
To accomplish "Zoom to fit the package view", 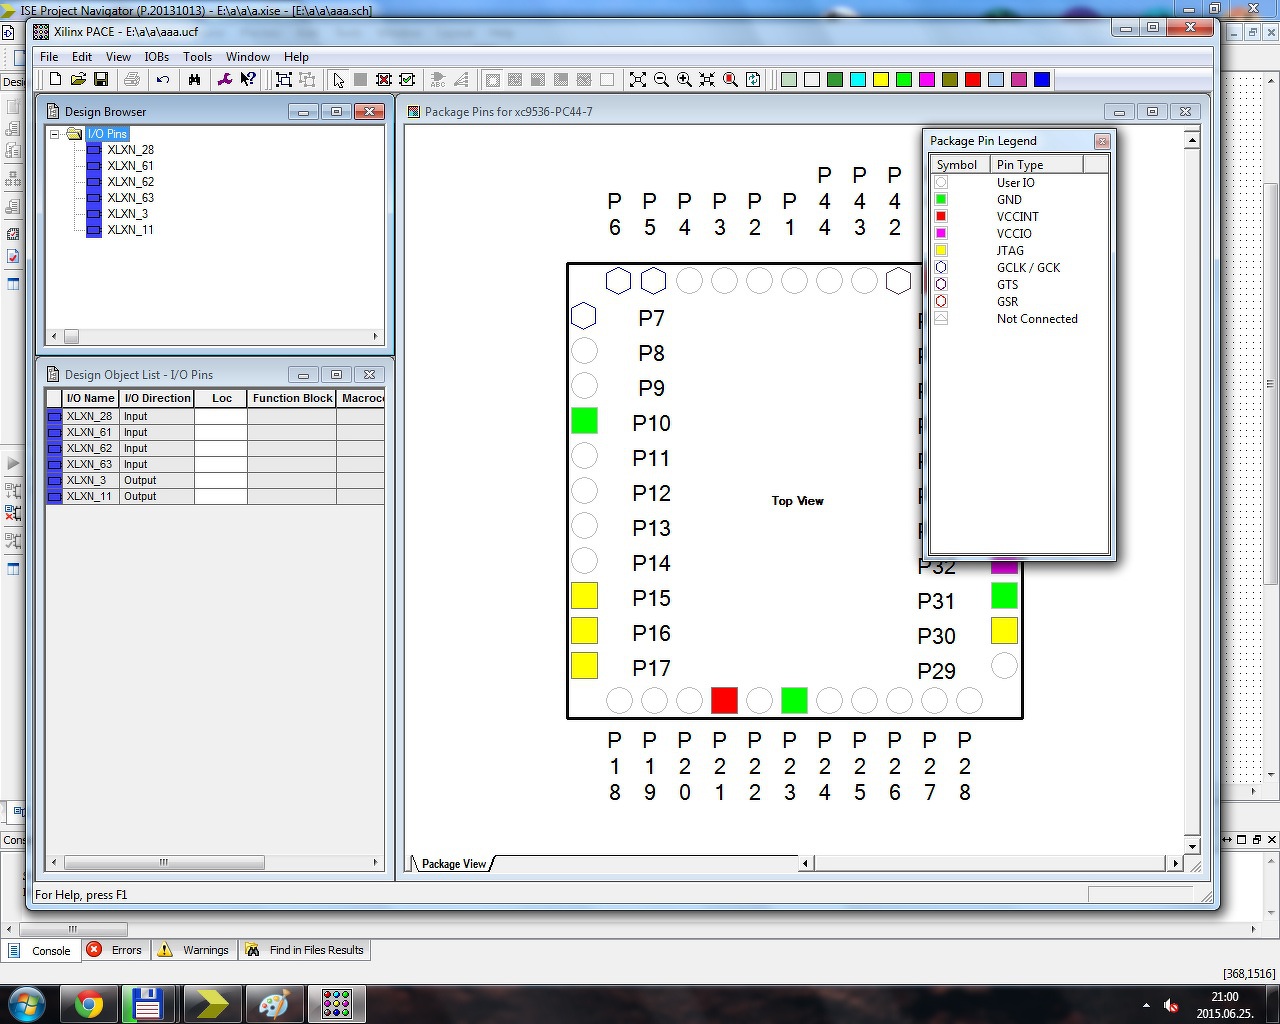I will click(638, 80).
